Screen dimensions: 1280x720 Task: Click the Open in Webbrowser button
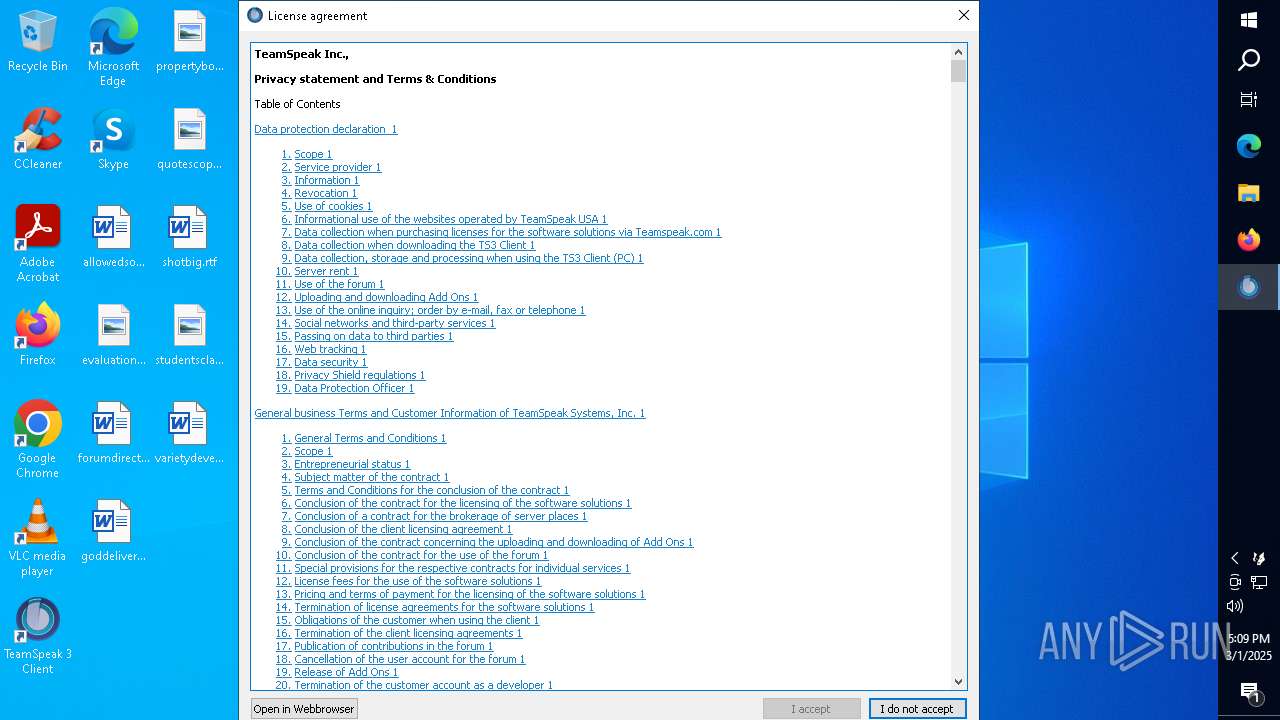click(304, 709)
